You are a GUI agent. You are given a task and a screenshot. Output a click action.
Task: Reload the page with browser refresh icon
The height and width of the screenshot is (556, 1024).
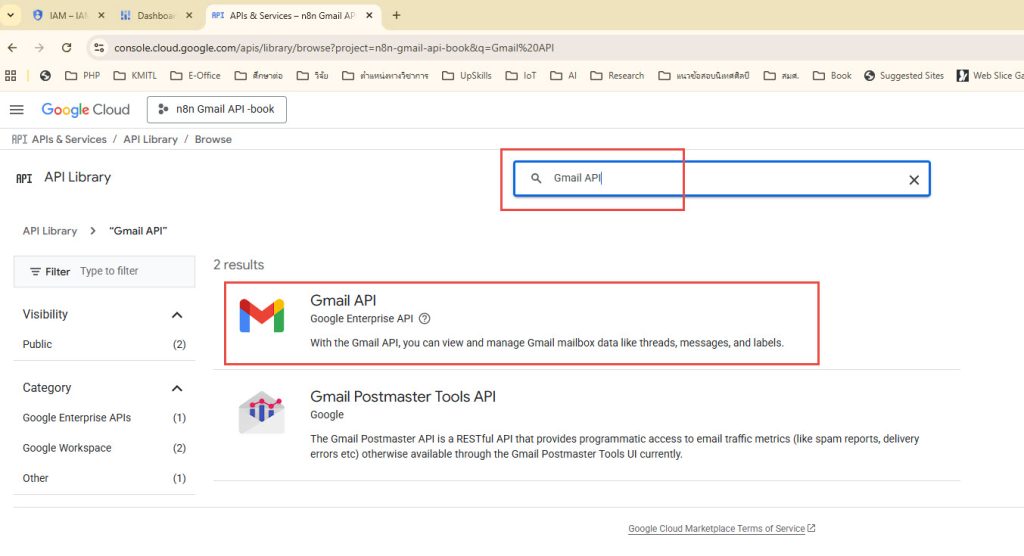(x=66, y=47)
